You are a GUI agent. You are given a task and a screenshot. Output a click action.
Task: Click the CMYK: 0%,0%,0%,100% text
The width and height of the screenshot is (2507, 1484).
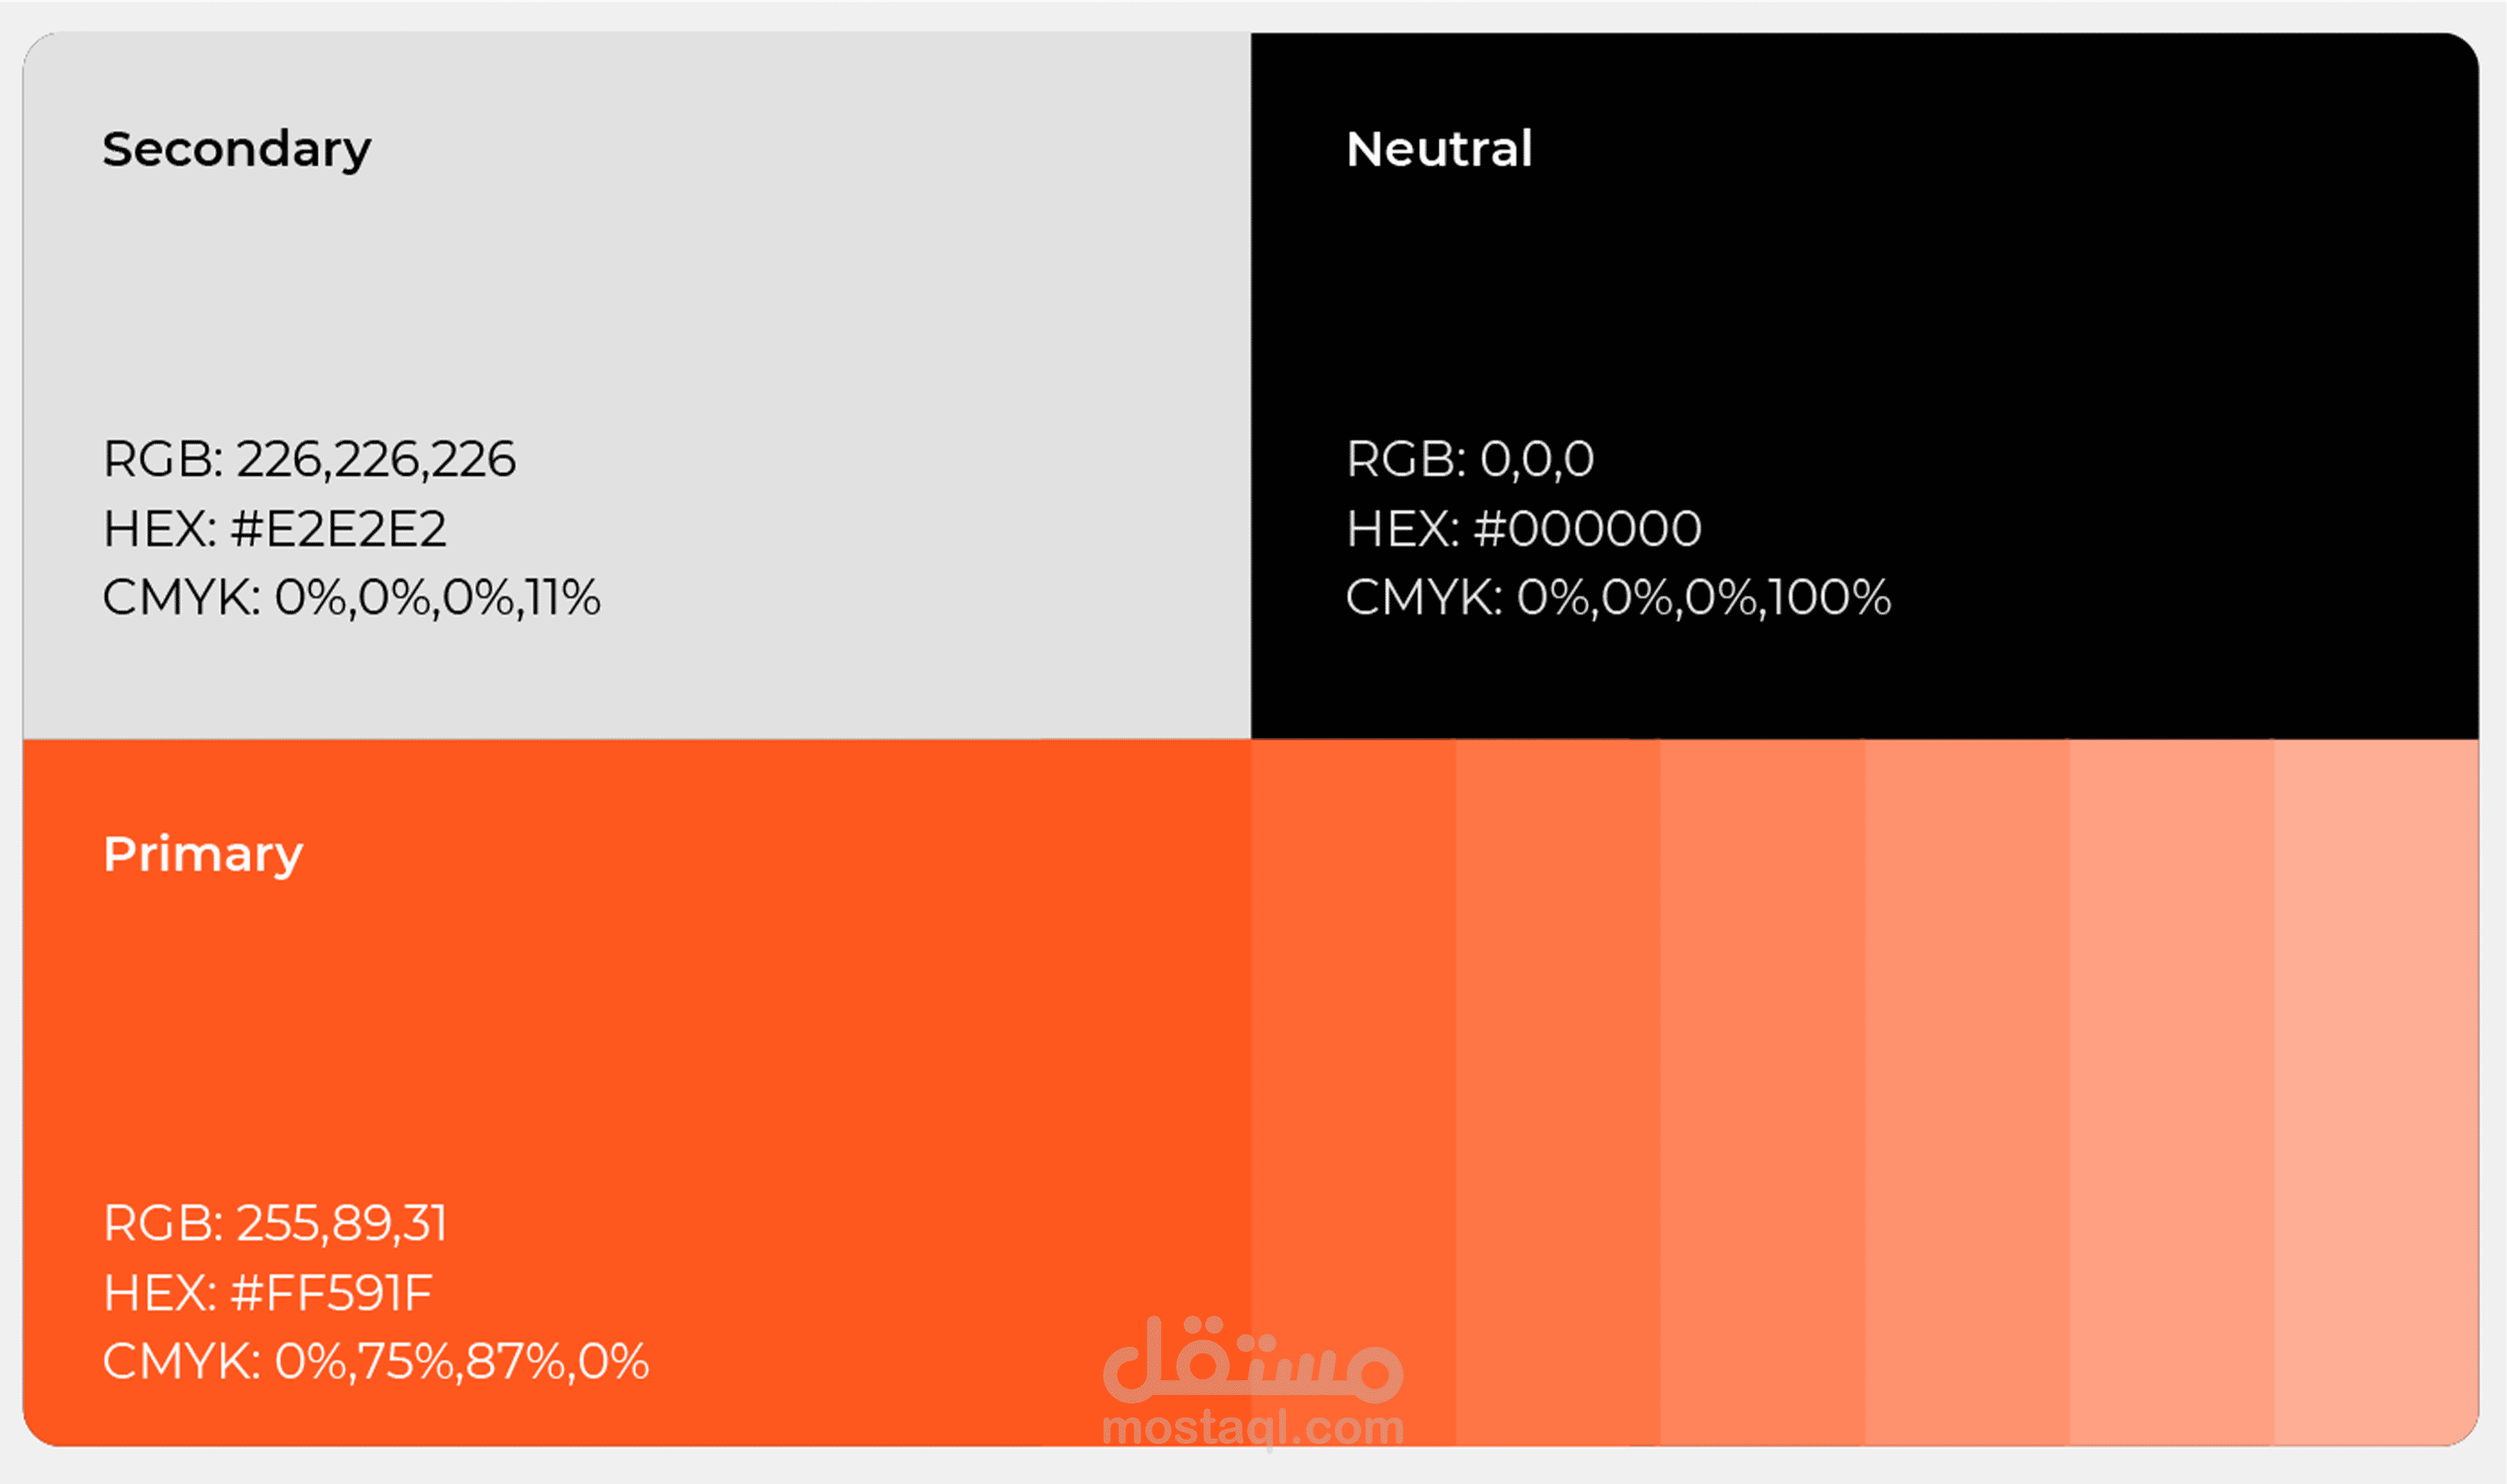click(x=1618, y=598)
